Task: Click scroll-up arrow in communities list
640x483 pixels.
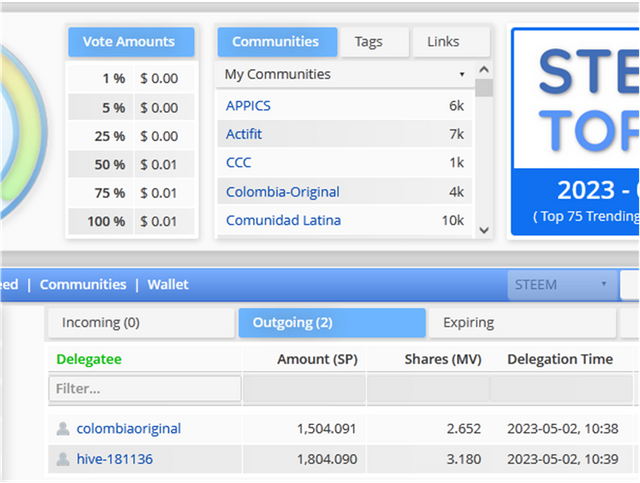Action: [x=484, y=69]
